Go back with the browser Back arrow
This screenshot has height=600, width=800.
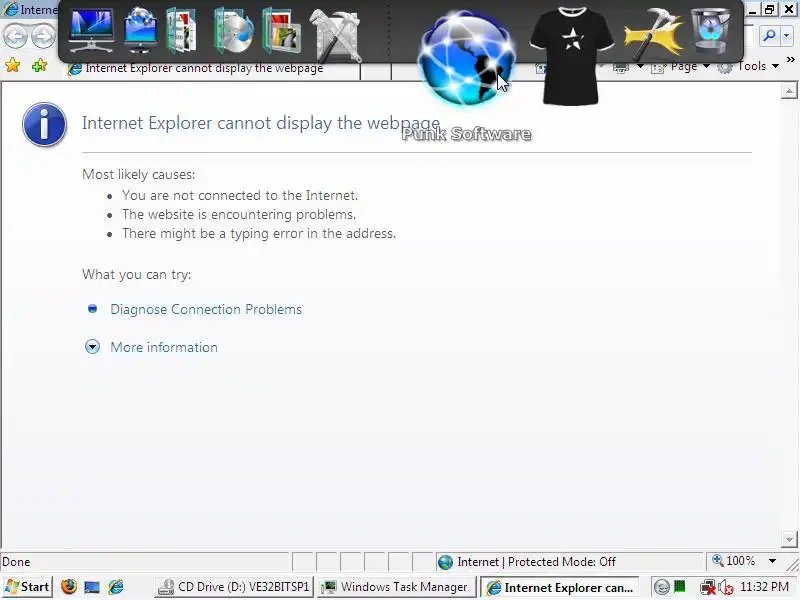coord(15,36)
